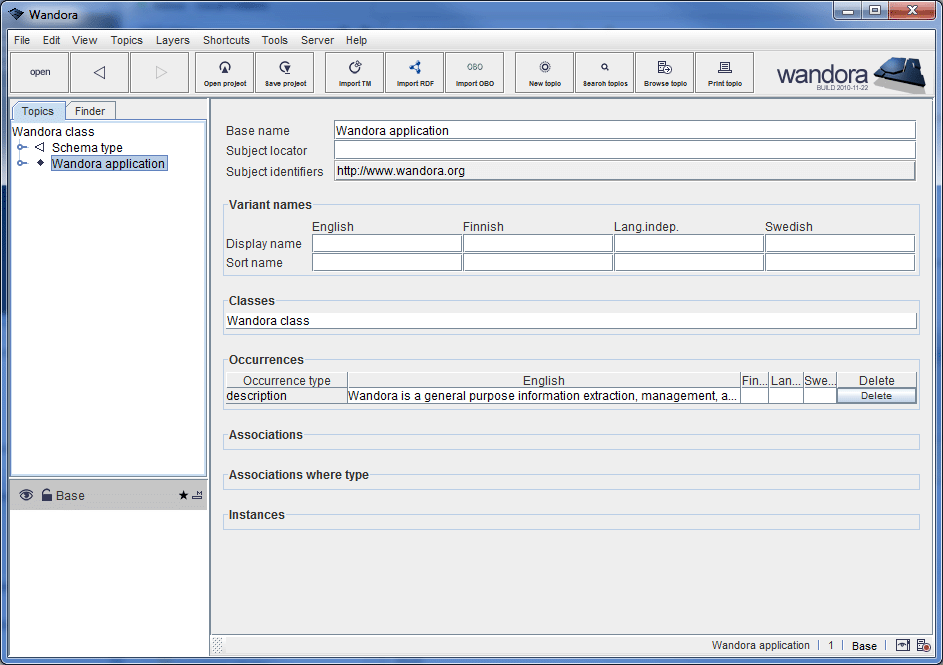
Task: Click the Save project toolbar icon
Action: pyautogui.click(x=284, y=72)
